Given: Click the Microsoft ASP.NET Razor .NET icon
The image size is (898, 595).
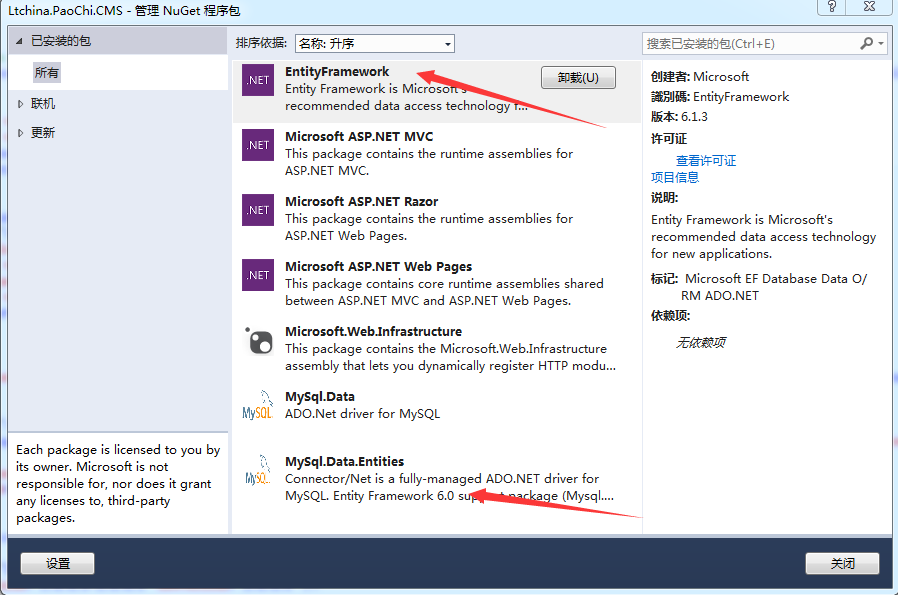Looking at the screenshot, I should (258, 210).
